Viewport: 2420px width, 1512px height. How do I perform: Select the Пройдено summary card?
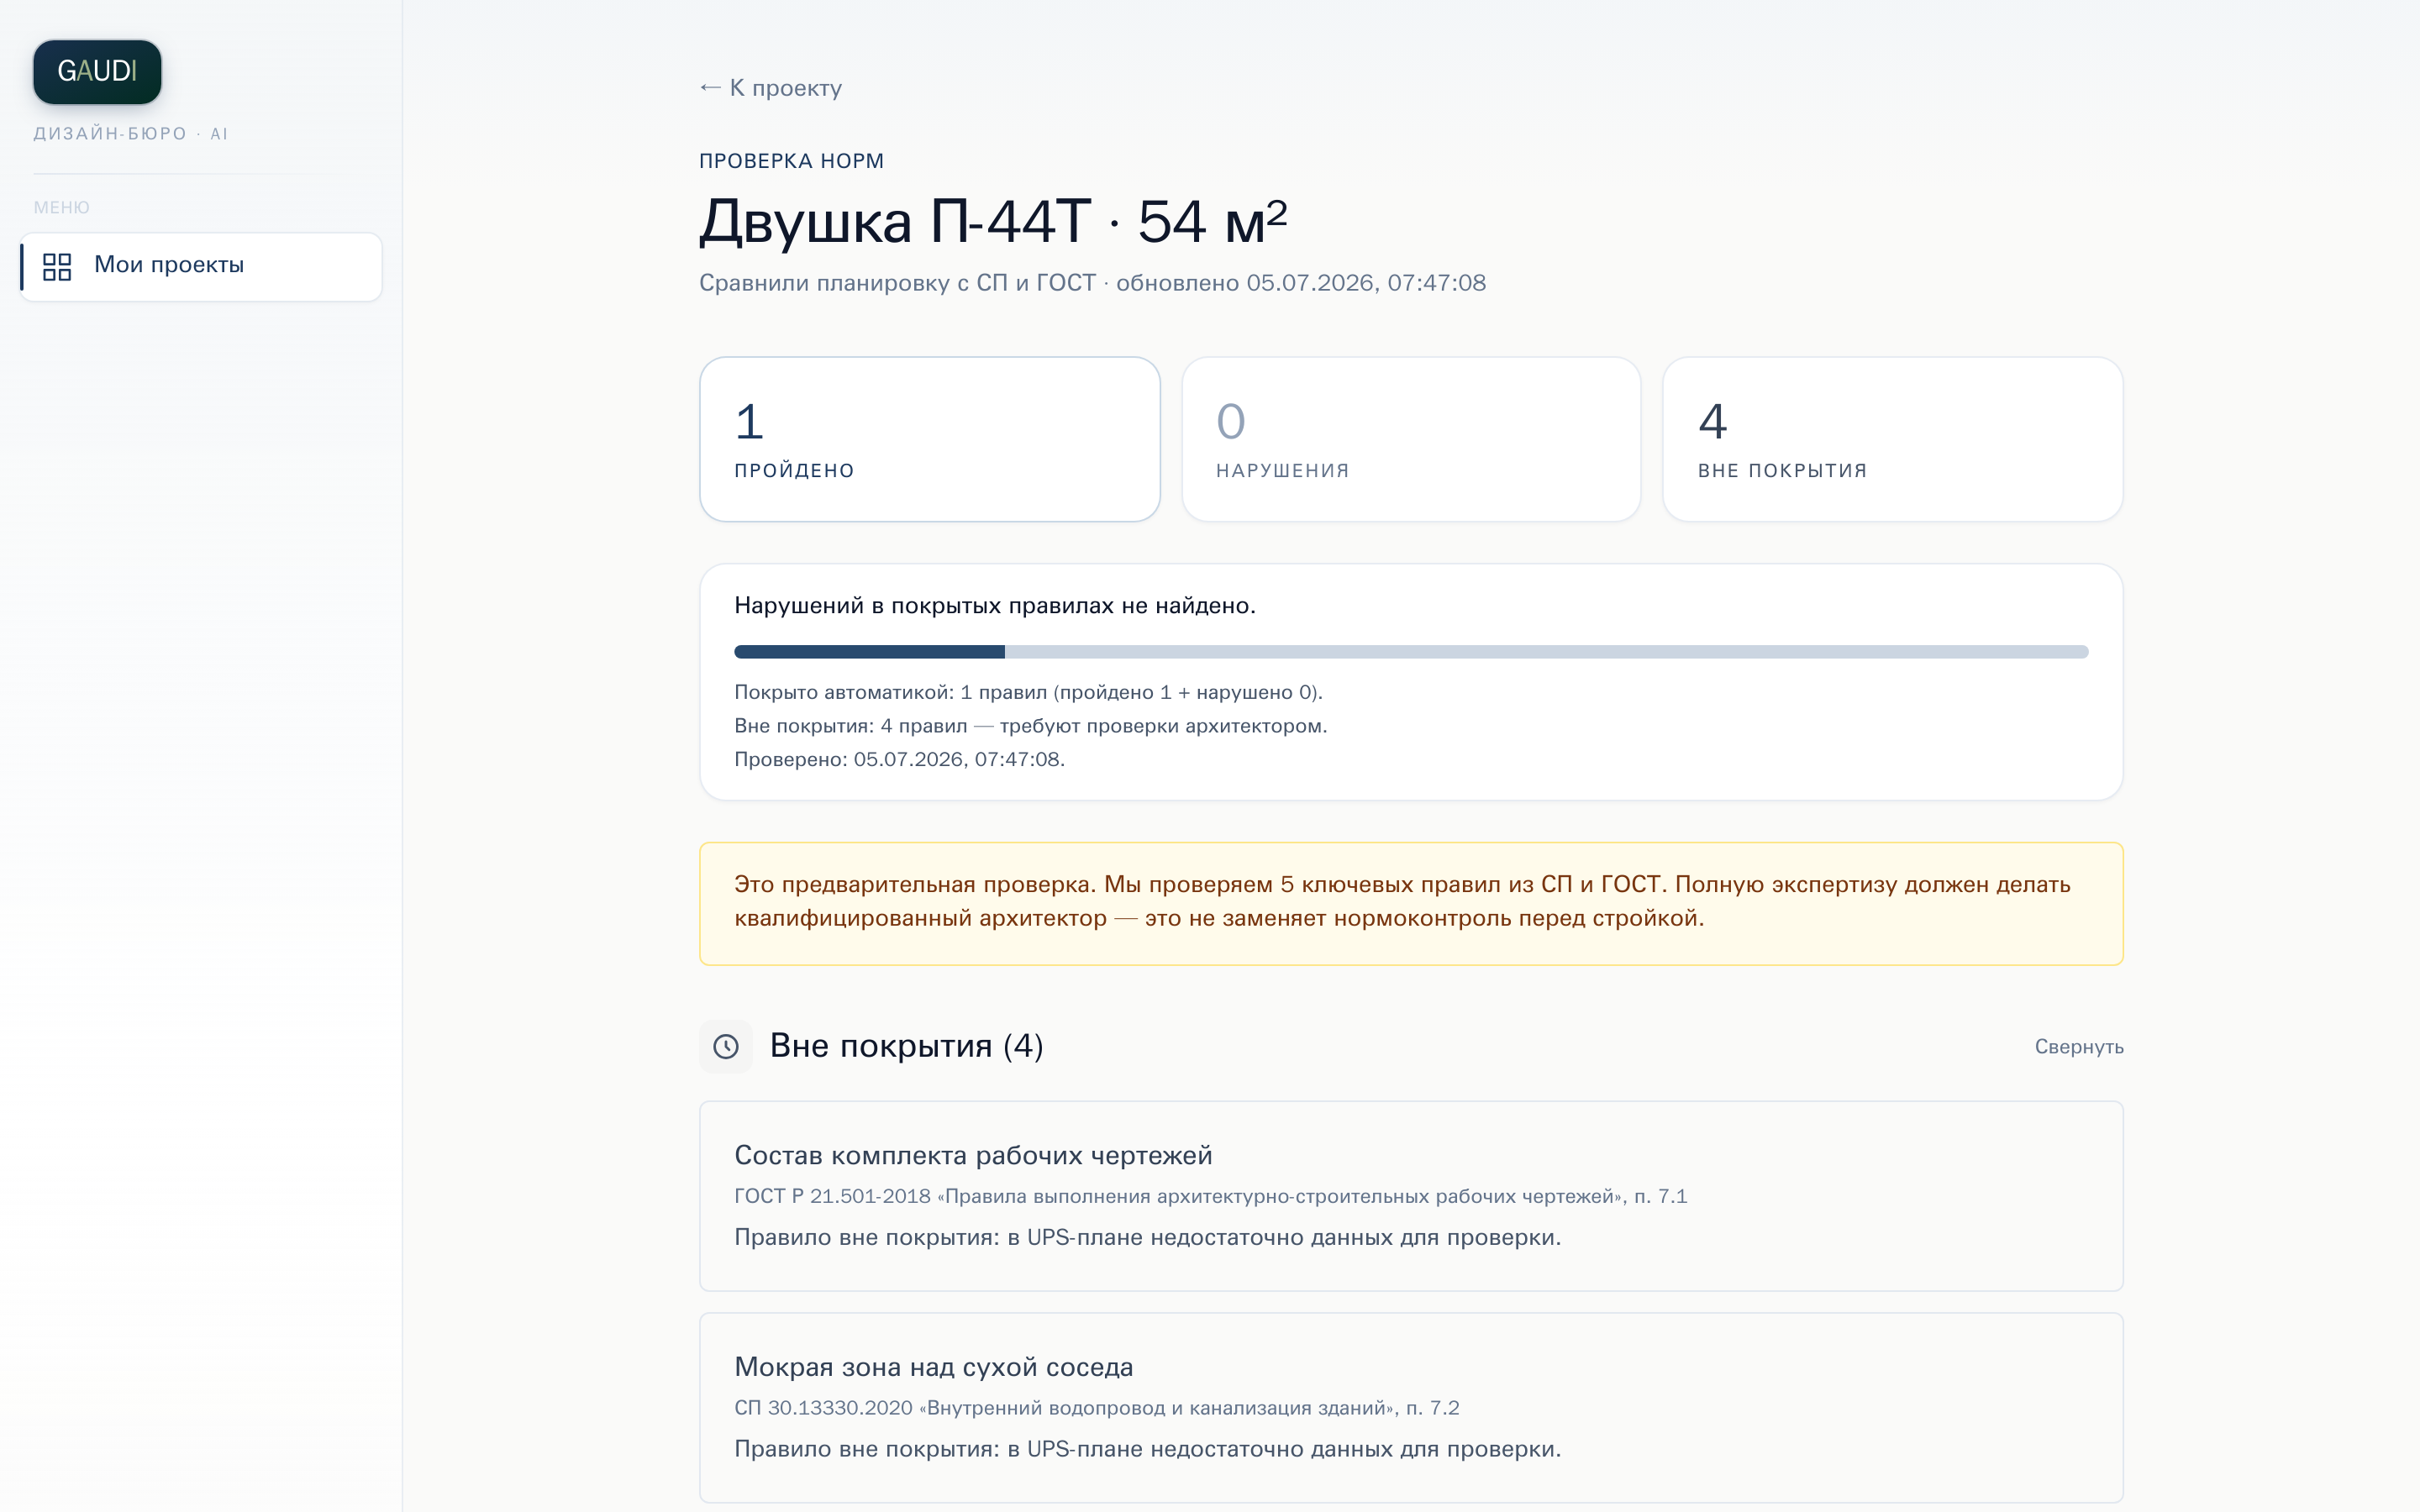click(x=930, y=439)
